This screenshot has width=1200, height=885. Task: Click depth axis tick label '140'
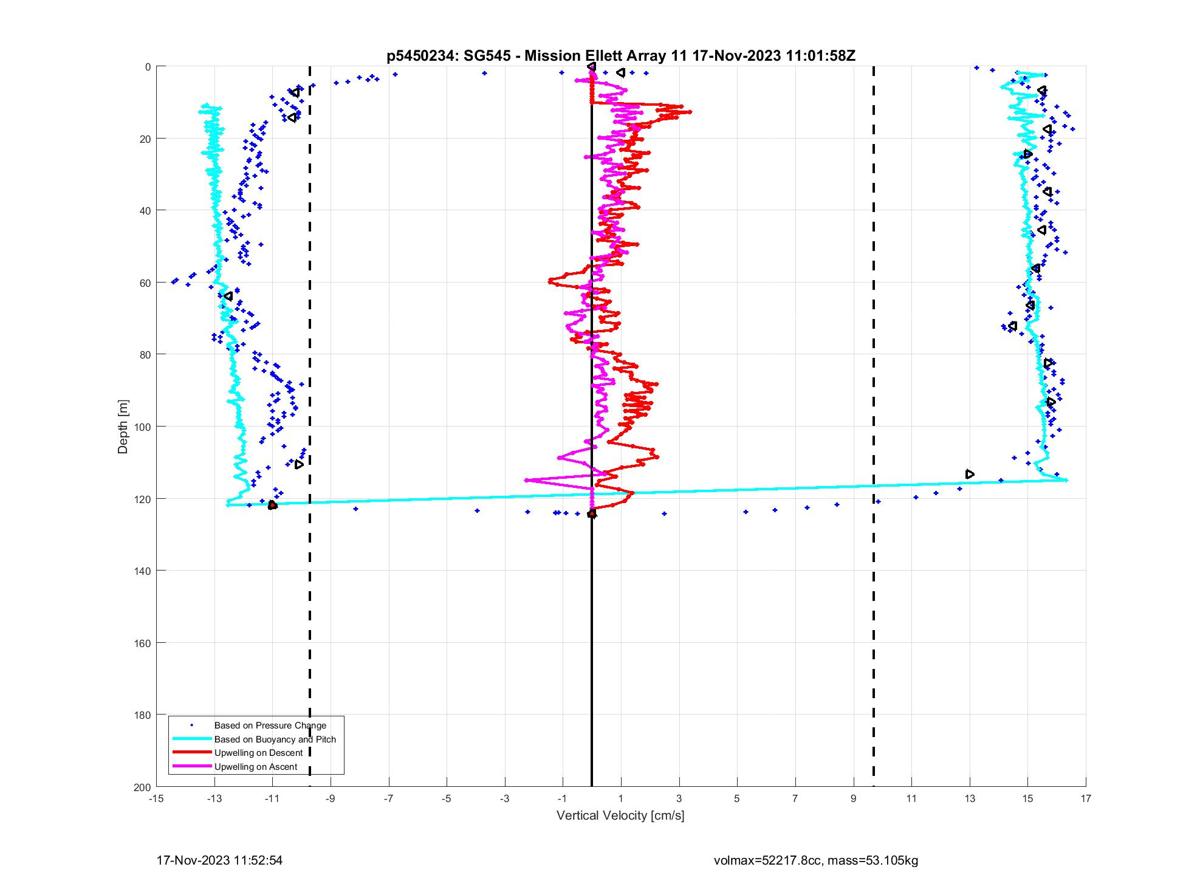[x=141, y=571]
